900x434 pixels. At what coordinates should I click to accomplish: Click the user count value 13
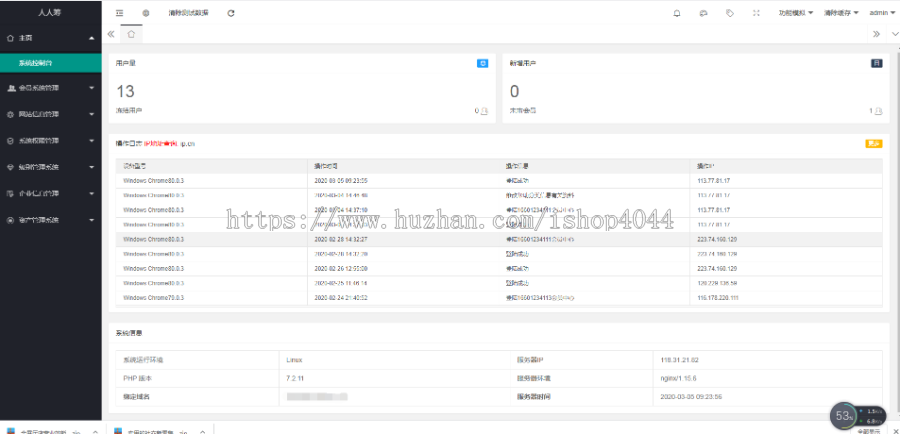[x=126, y=91]
